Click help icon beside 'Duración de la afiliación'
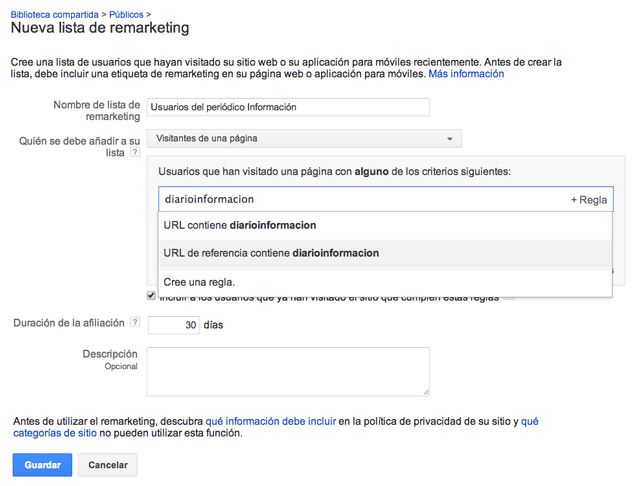The image size is (640, 486). pyautogui.click(x=134, y=323)
